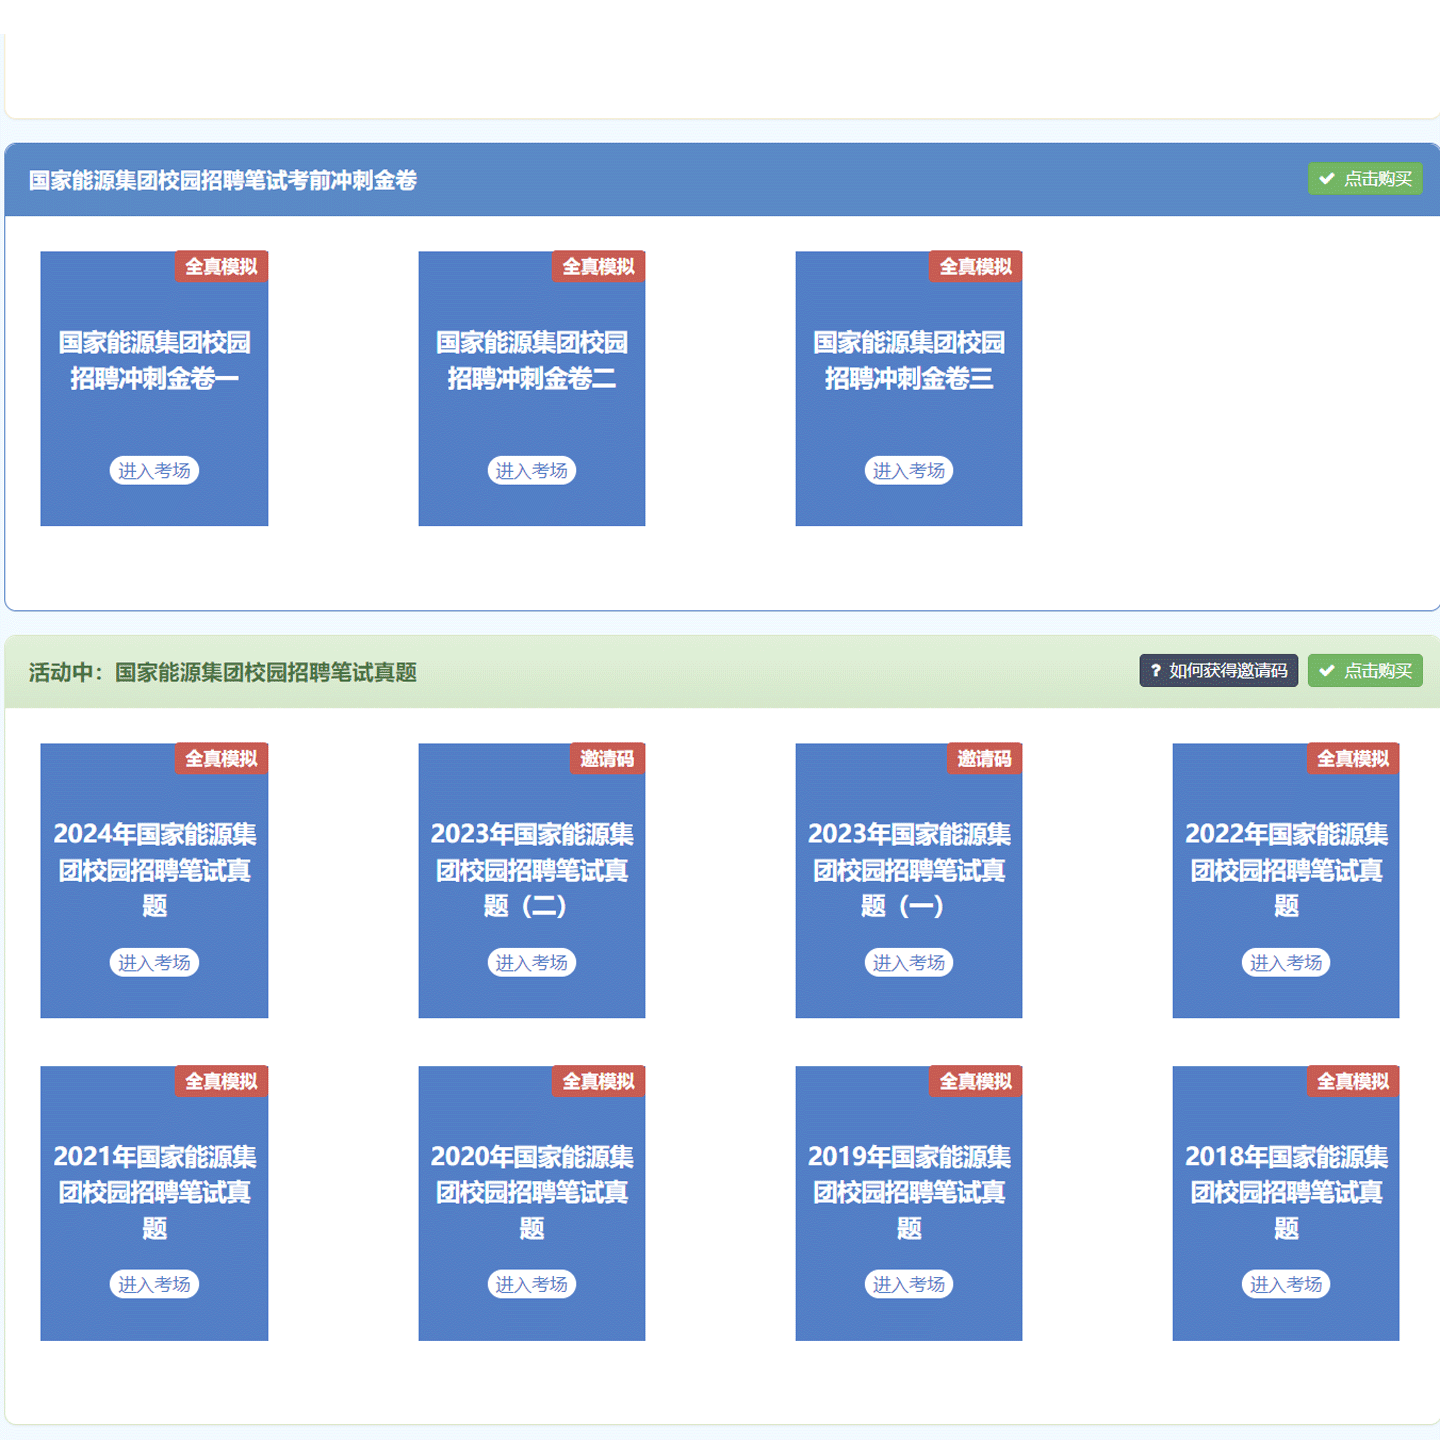Click 点击购买 in the 考前冲刺金卷 header
The image size is (1440, 1440).
coord(1365,179)
